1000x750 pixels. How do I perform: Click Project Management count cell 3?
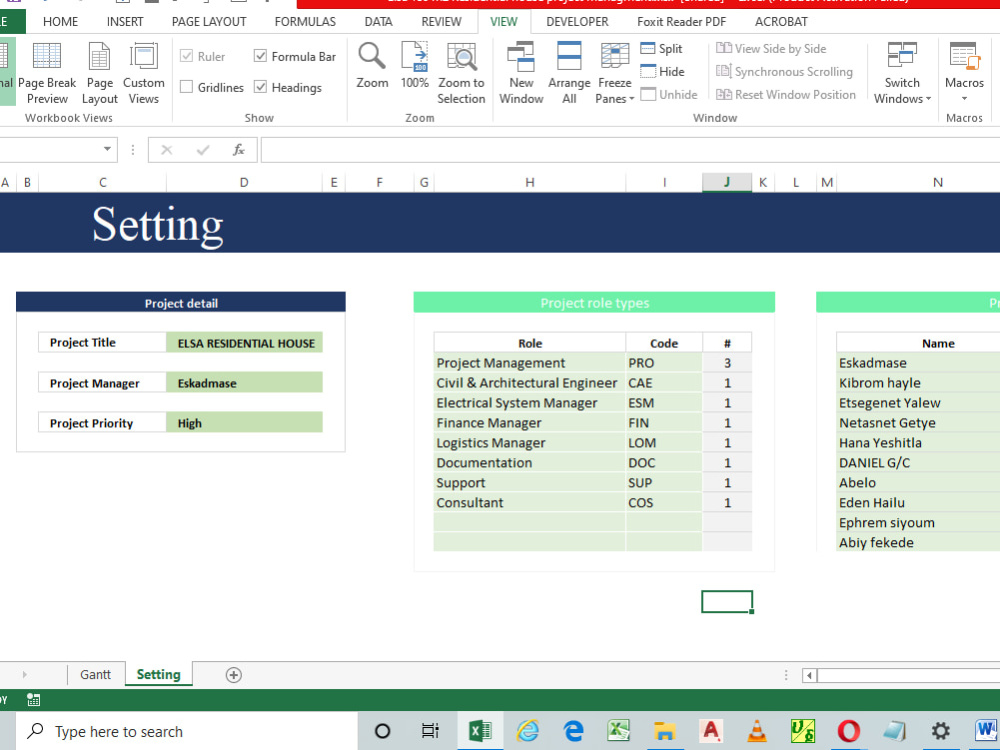pyautogui.click(x=727, y=363)
